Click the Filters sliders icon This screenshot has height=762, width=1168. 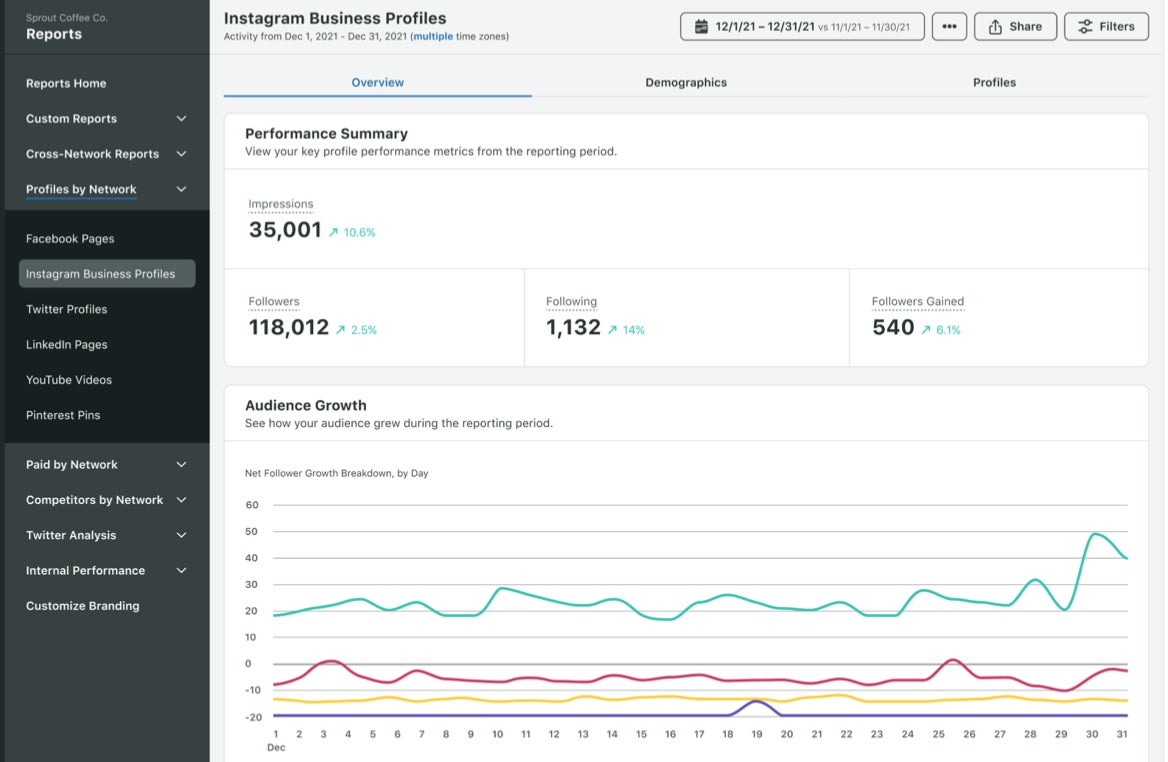click(1085, 27)
